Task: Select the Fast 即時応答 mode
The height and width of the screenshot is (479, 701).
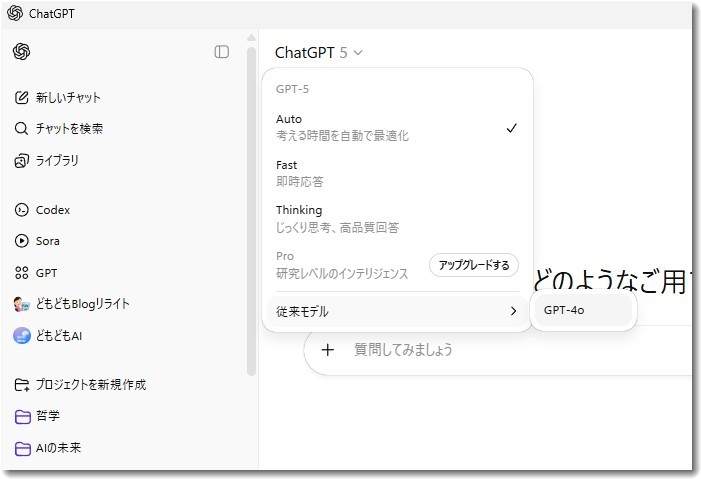Action: (397, 174)
